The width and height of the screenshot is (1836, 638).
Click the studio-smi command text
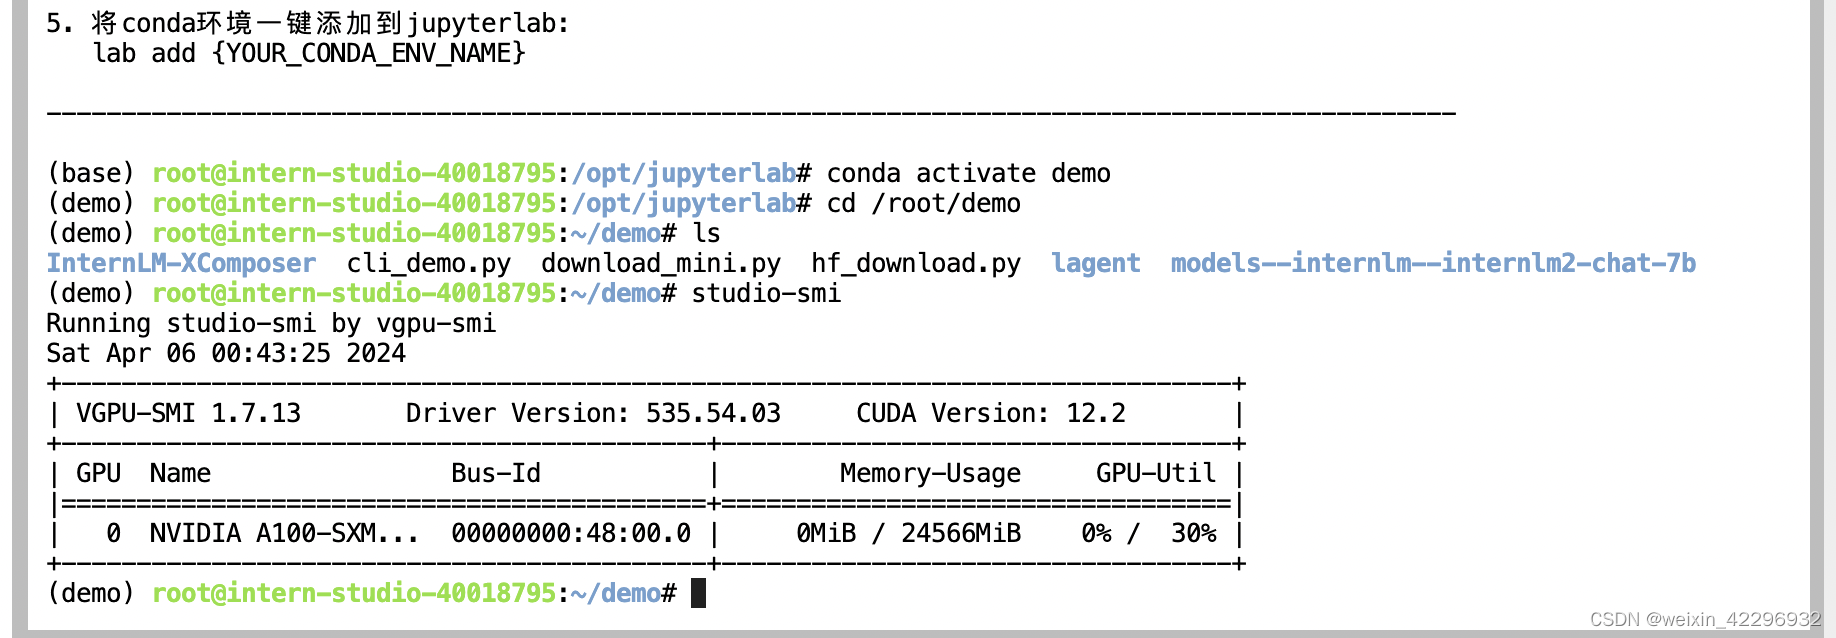766,293
